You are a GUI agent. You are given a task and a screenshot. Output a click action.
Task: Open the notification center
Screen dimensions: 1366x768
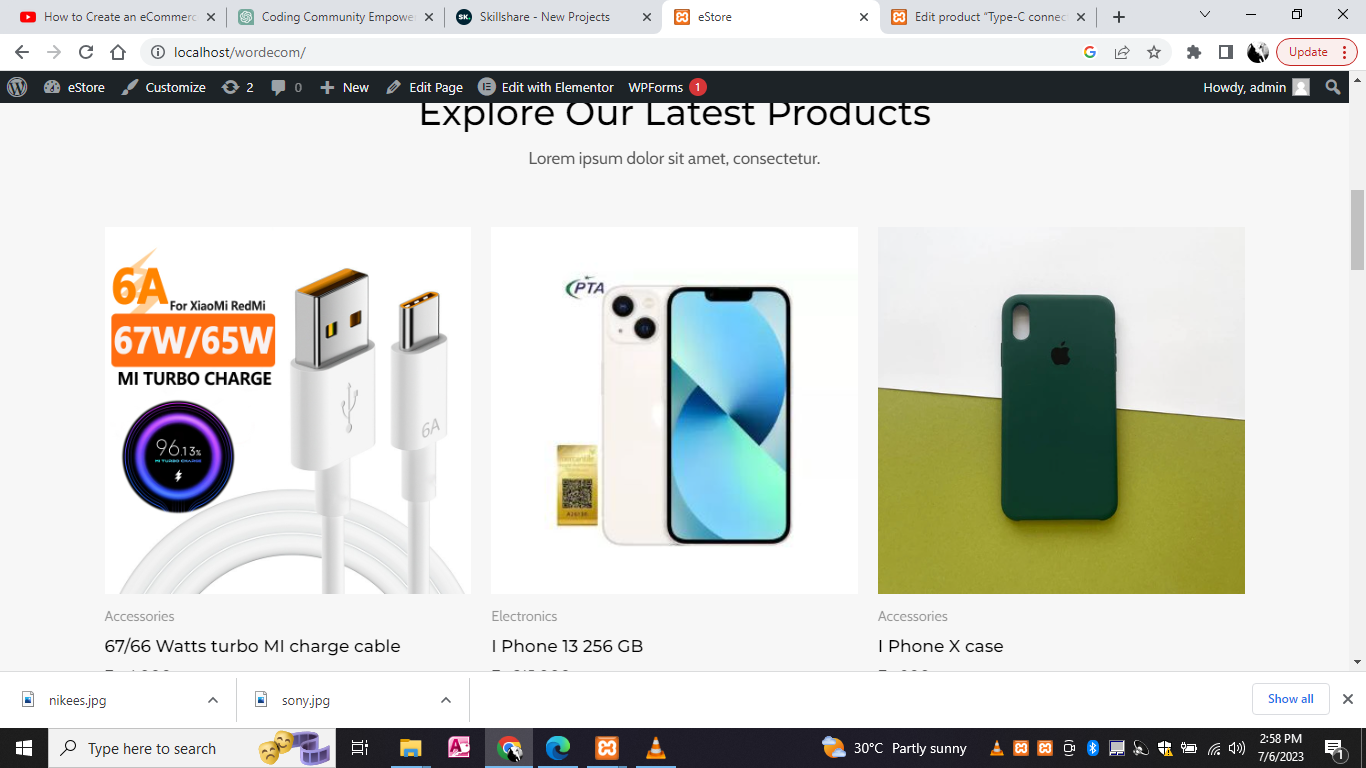coord(1335,748)
